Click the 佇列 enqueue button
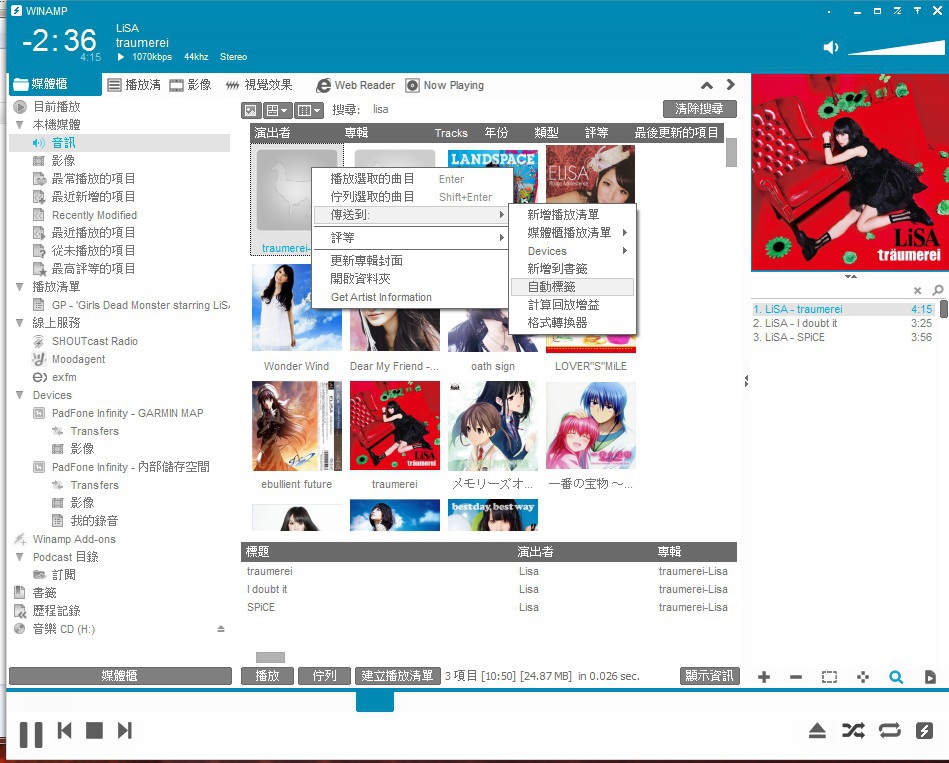 coord(324,676)
